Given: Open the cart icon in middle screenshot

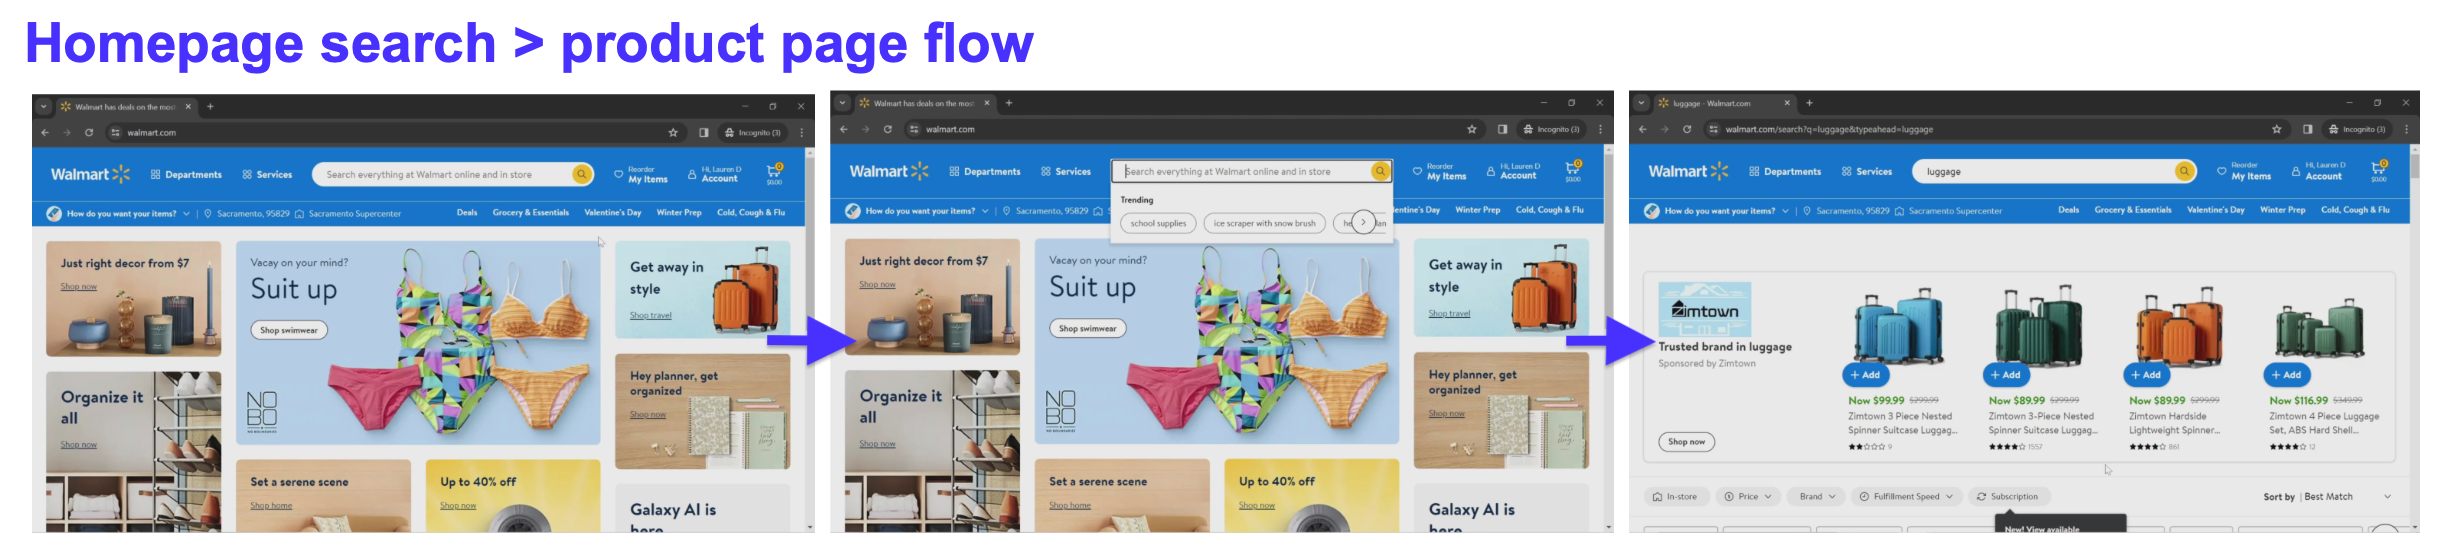Looking at the screenshot, I should pos(1573,169).
